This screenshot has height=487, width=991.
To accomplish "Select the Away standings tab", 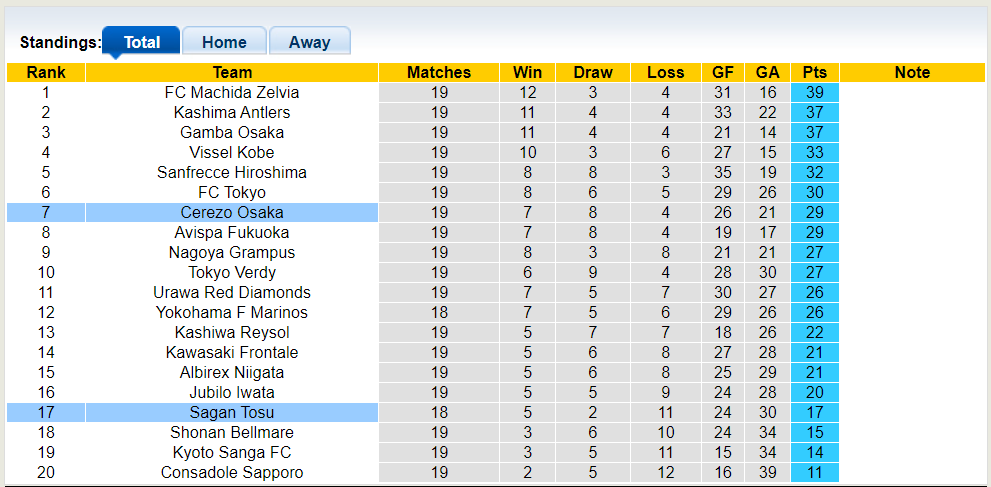I will click(309, 42).
